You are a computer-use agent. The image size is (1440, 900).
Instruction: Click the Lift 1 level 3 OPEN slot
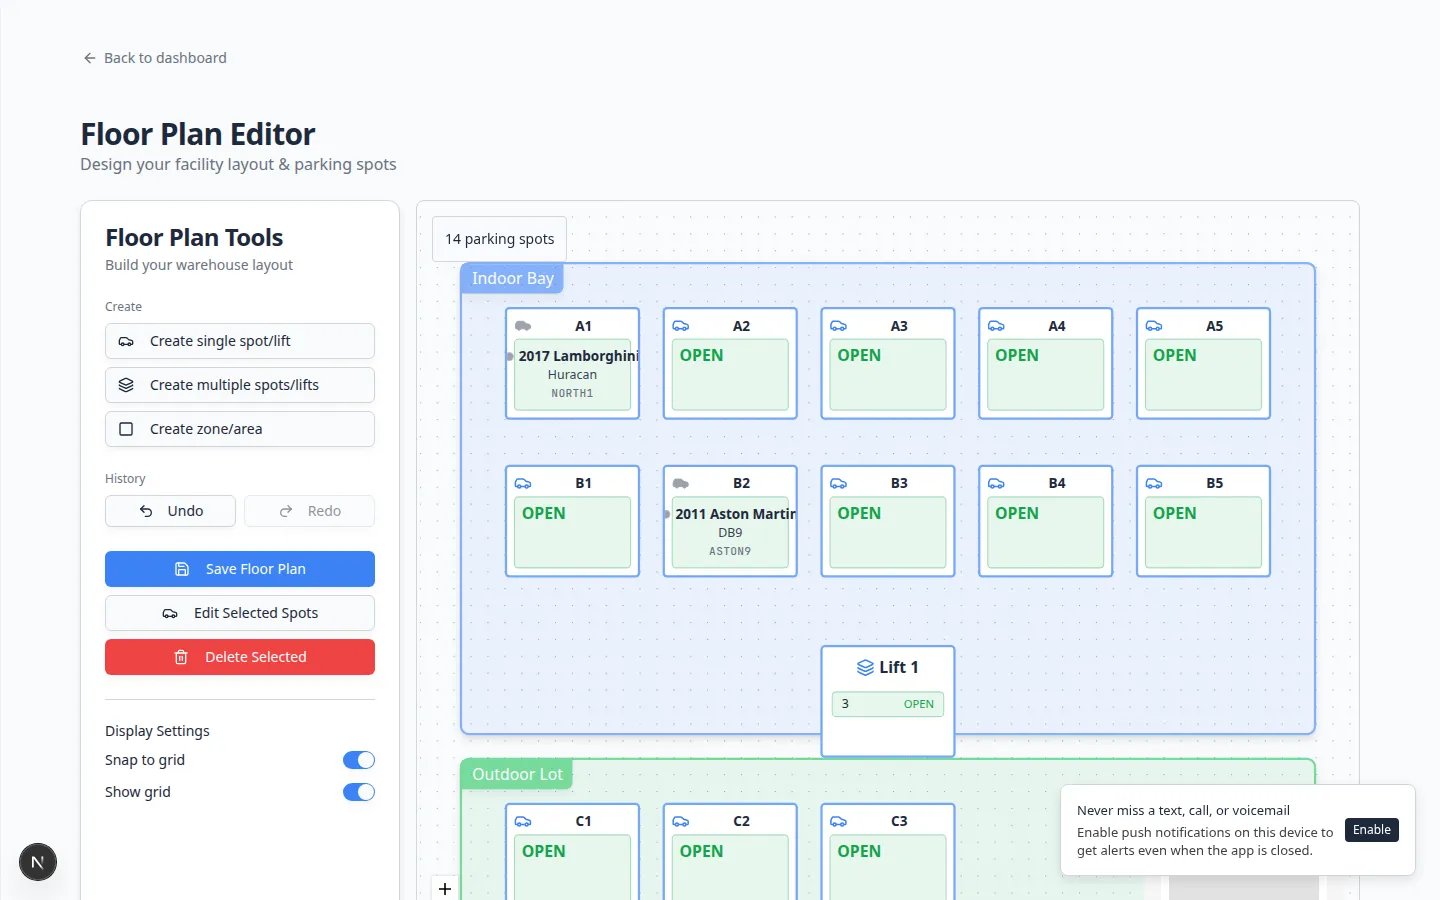pyautogui.click(x=888, y=704)
